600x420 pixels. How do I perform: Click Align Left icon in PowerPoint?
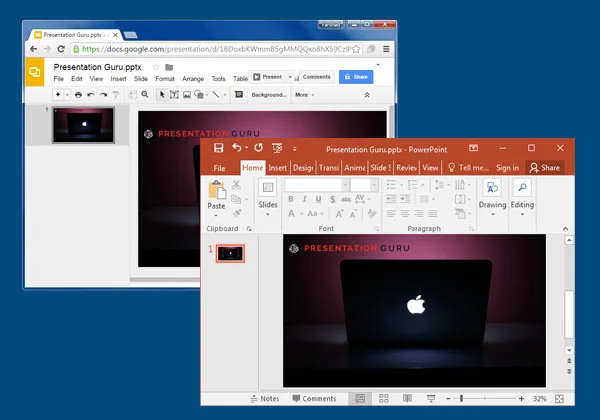(x=391, y=213)
